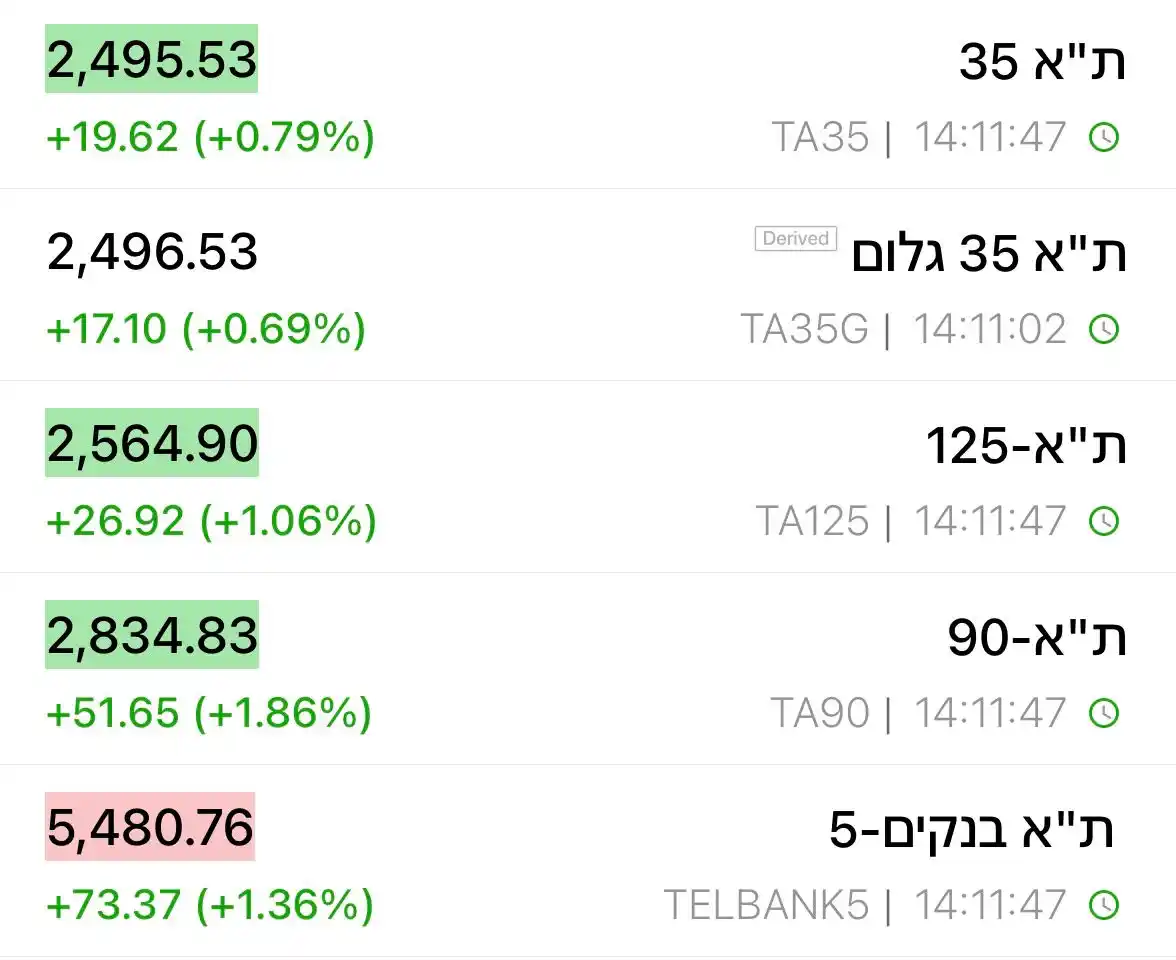Expand the ת"א-125 index row
This screenshot has height=960, width=1176.
588,479
